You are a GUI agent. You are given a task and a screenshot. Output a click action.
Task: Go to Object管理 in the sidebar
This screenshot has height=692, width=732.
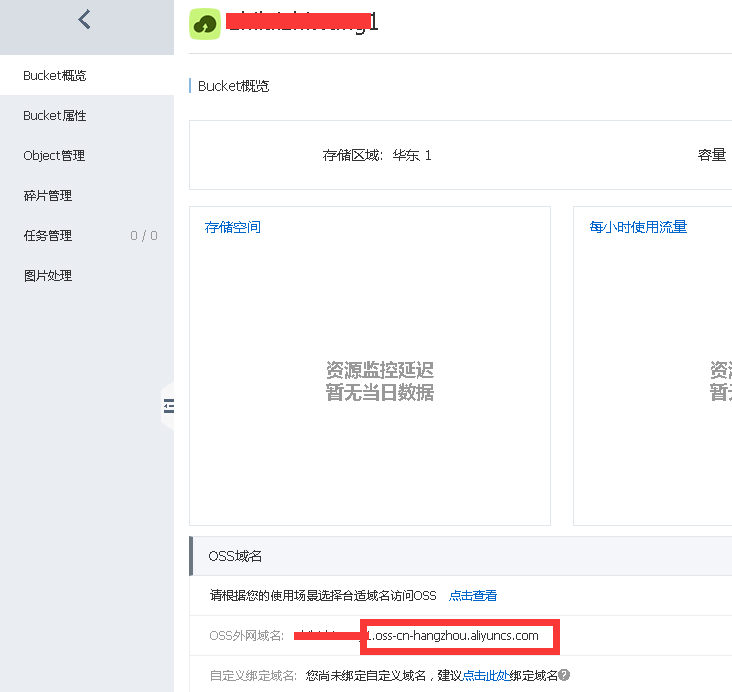click(87, 155)
